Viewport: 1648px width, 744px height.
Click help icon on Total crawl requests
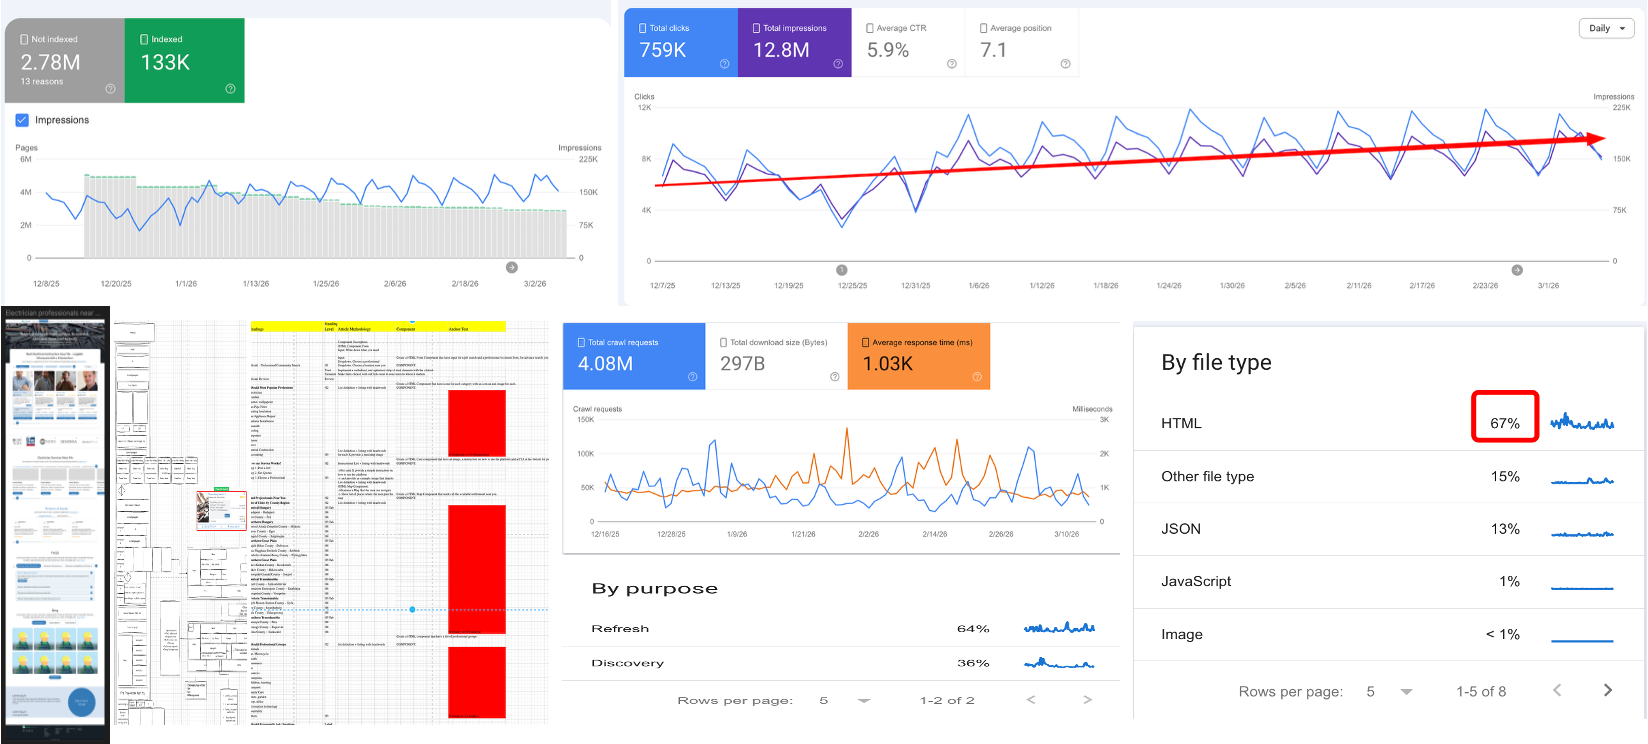tap(692, 377)
